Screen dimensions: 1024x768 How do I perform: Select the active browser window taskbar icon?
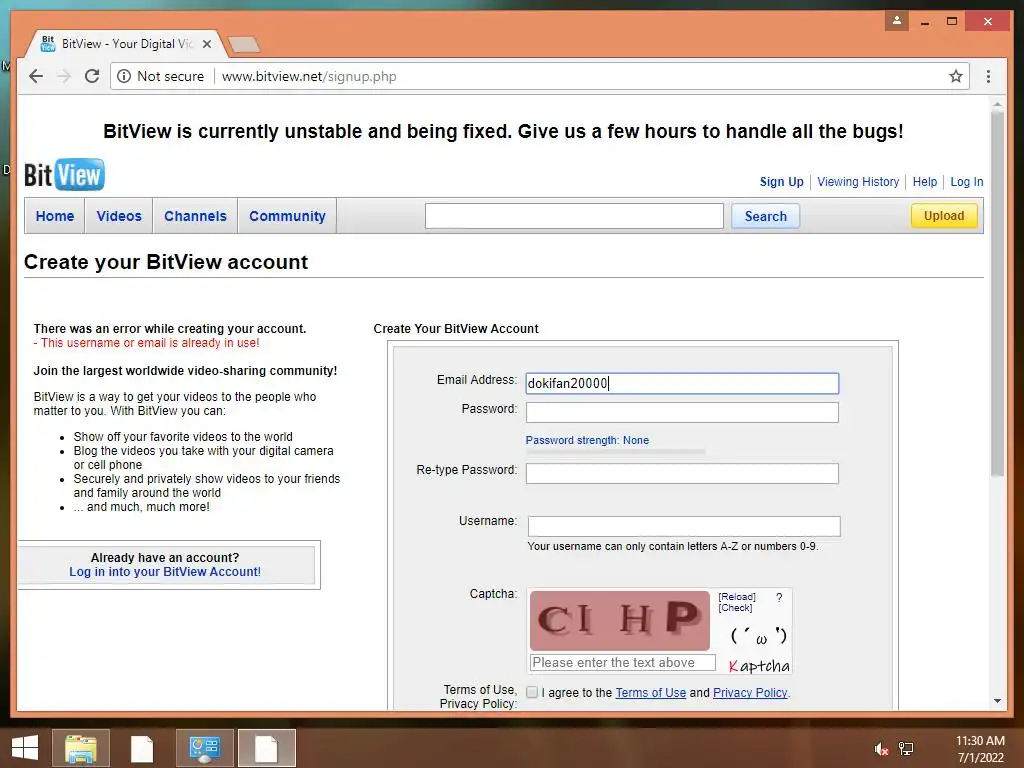tap(266, 748)
